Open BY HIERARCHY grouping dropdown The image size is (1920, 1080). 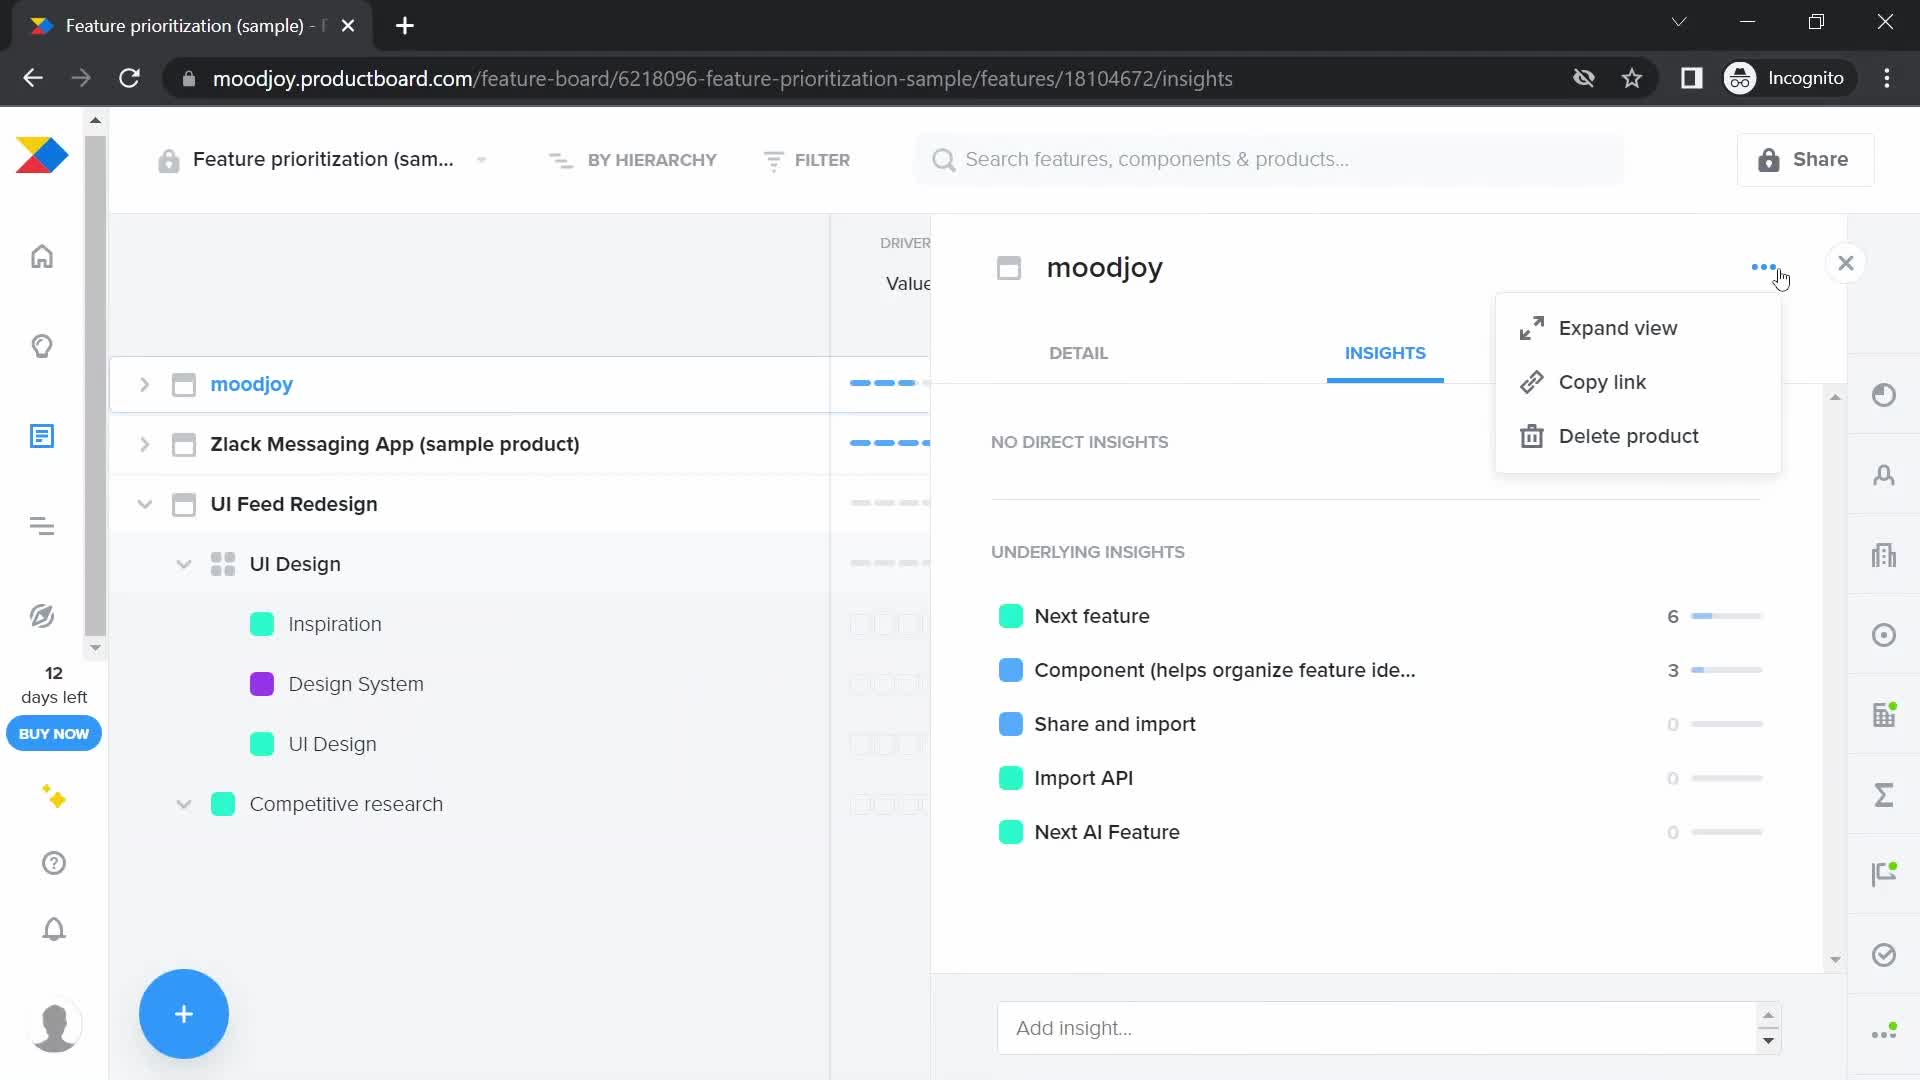(x=632, y=160)
